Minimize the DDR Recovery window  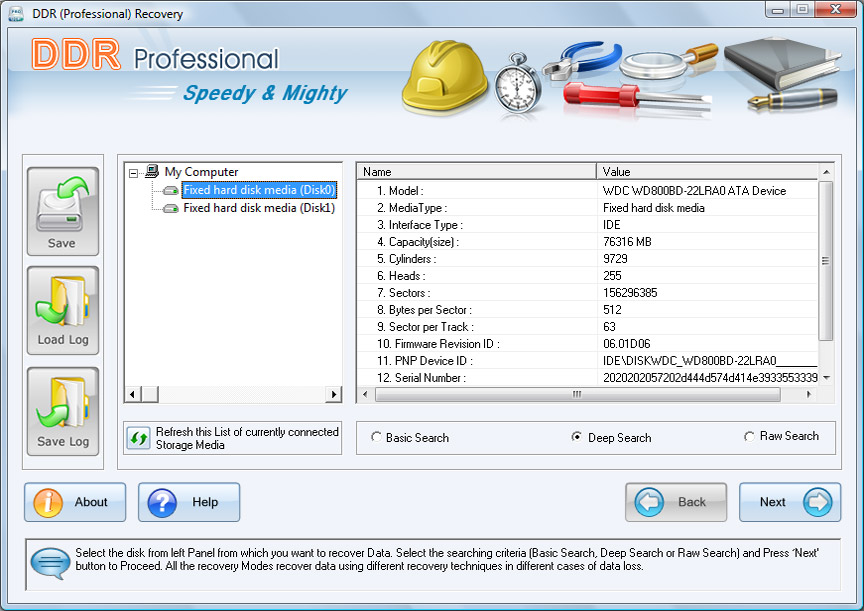point(778,10)
